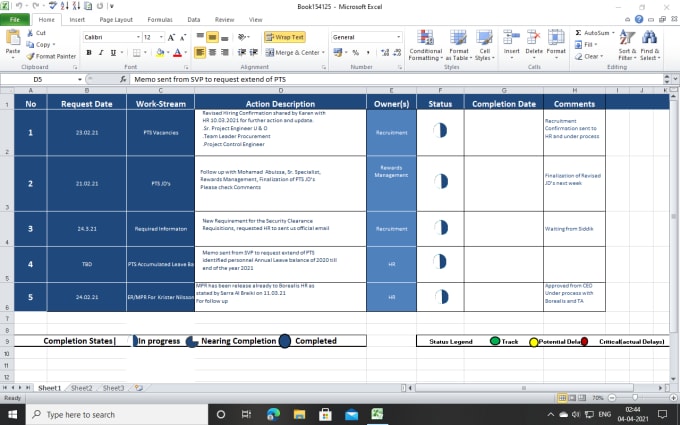Click the AutoSum sigma icon
The image size is (680, 425).
point(578,33)
